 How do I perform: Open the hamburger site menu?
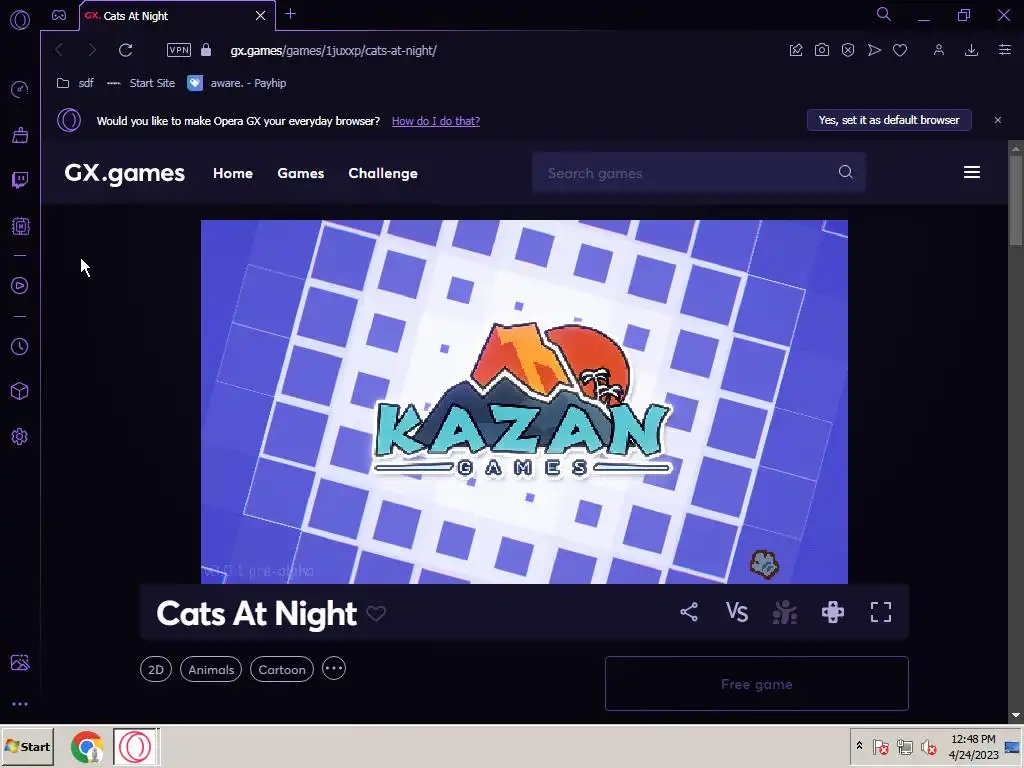click(972, 172)
